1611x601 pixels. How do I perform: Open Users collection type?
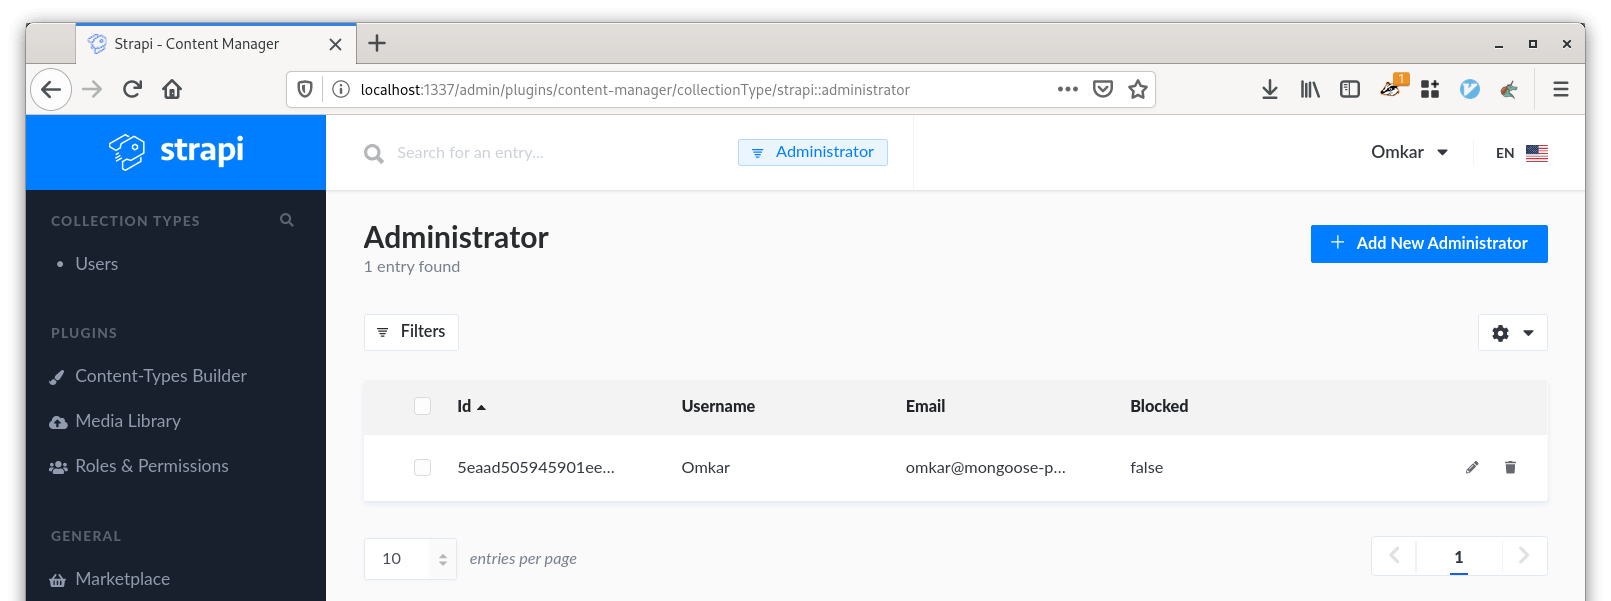(x=97, y=264)
